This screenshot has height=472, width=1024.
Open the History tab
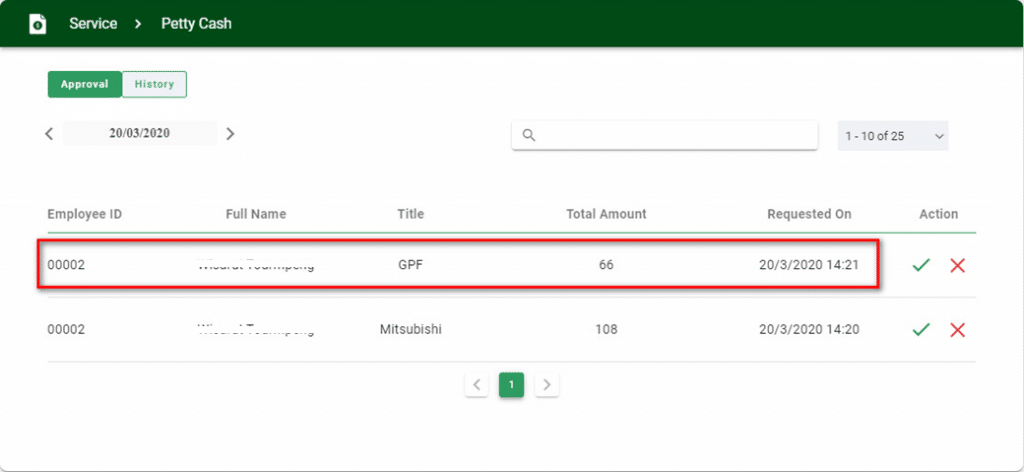[154, 85]
